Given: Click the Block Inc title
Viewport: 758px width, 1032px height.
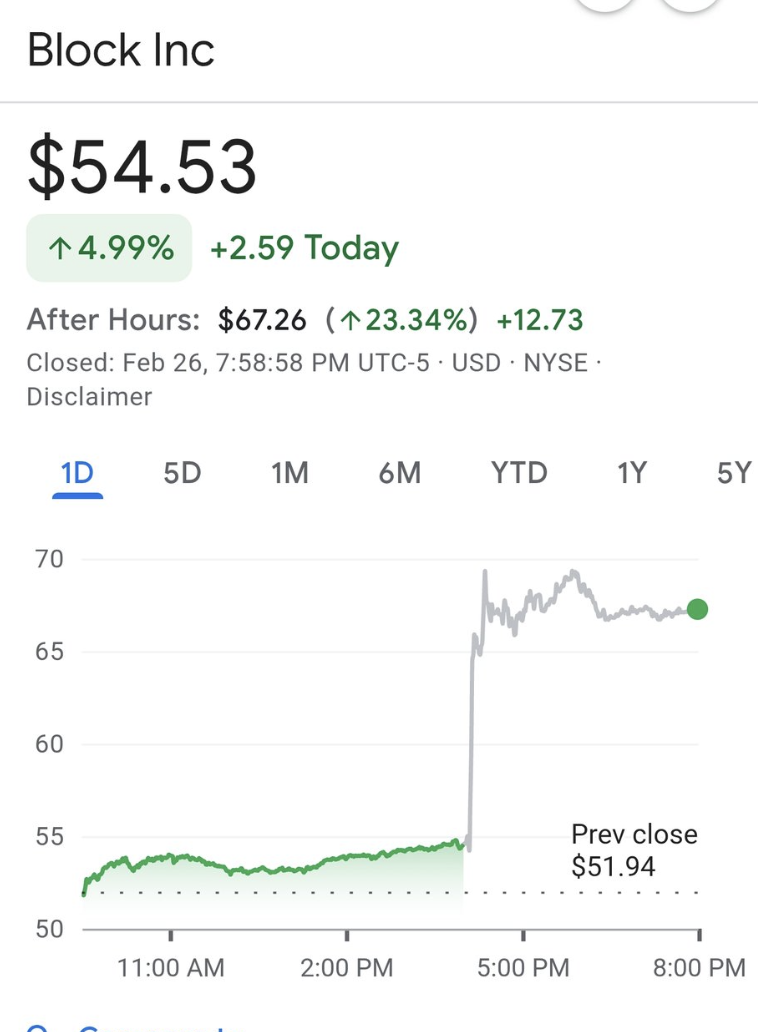Looking at the screenshot, I should click(x=121, y=50).
